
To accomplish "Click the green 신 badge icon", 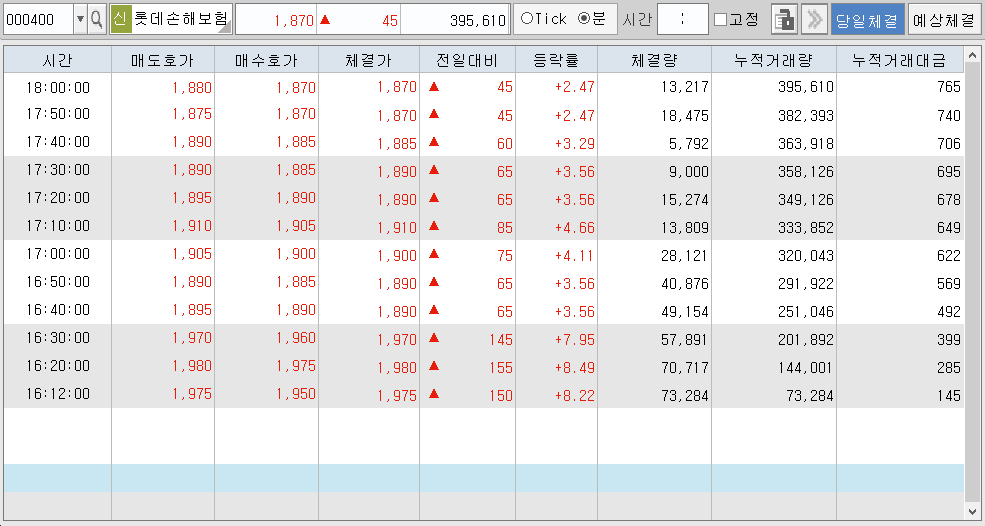I will pos(120,19).
